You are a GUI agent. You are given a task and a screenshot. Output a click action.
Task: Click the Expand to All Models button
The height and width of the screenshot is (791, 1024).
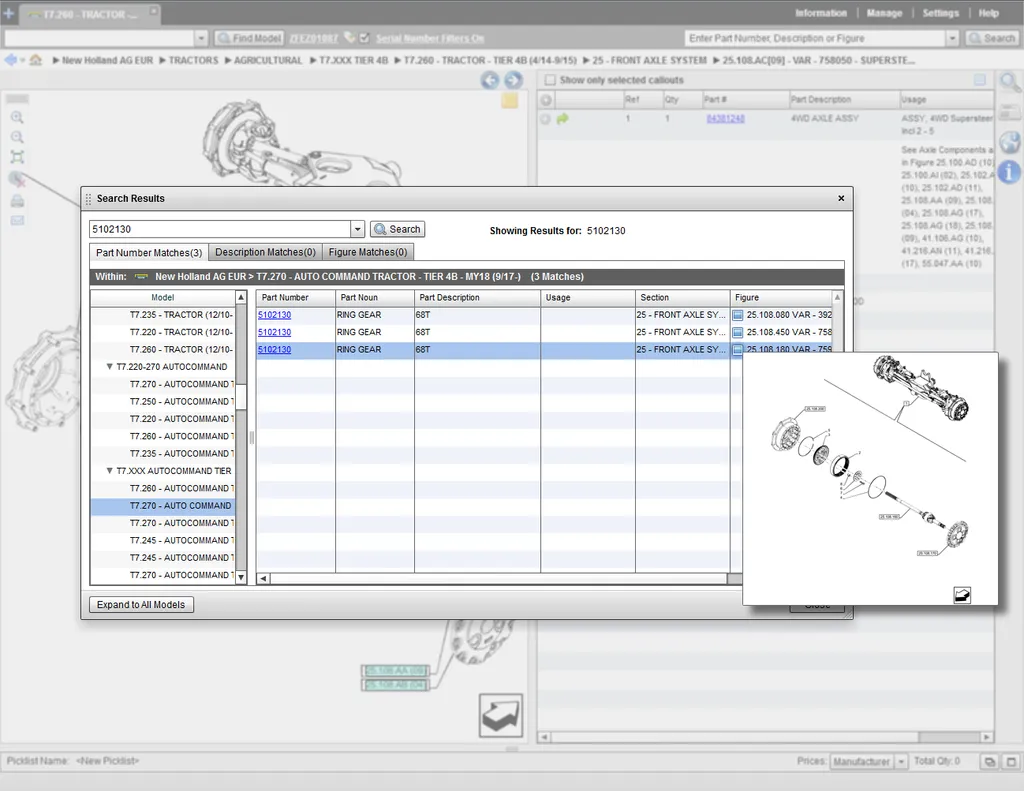(x=141, y=605)
